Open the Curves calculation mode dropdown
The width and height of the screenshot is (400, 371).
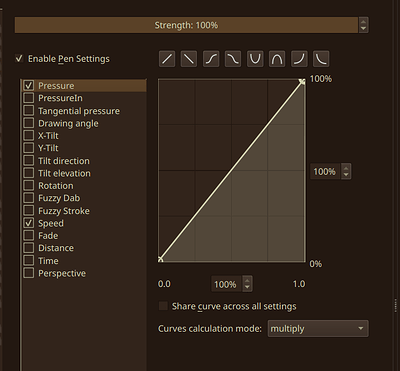point(318,329)
